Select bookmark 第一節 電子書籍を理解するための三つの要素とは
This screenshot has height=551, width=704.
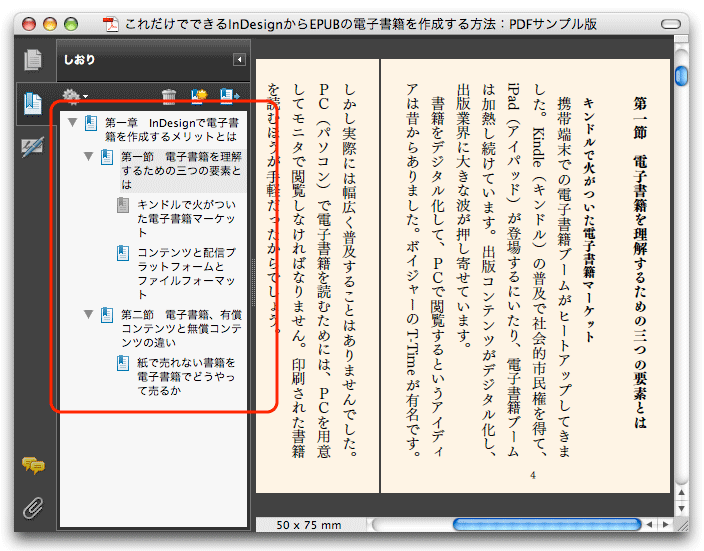tap(181, 170)
